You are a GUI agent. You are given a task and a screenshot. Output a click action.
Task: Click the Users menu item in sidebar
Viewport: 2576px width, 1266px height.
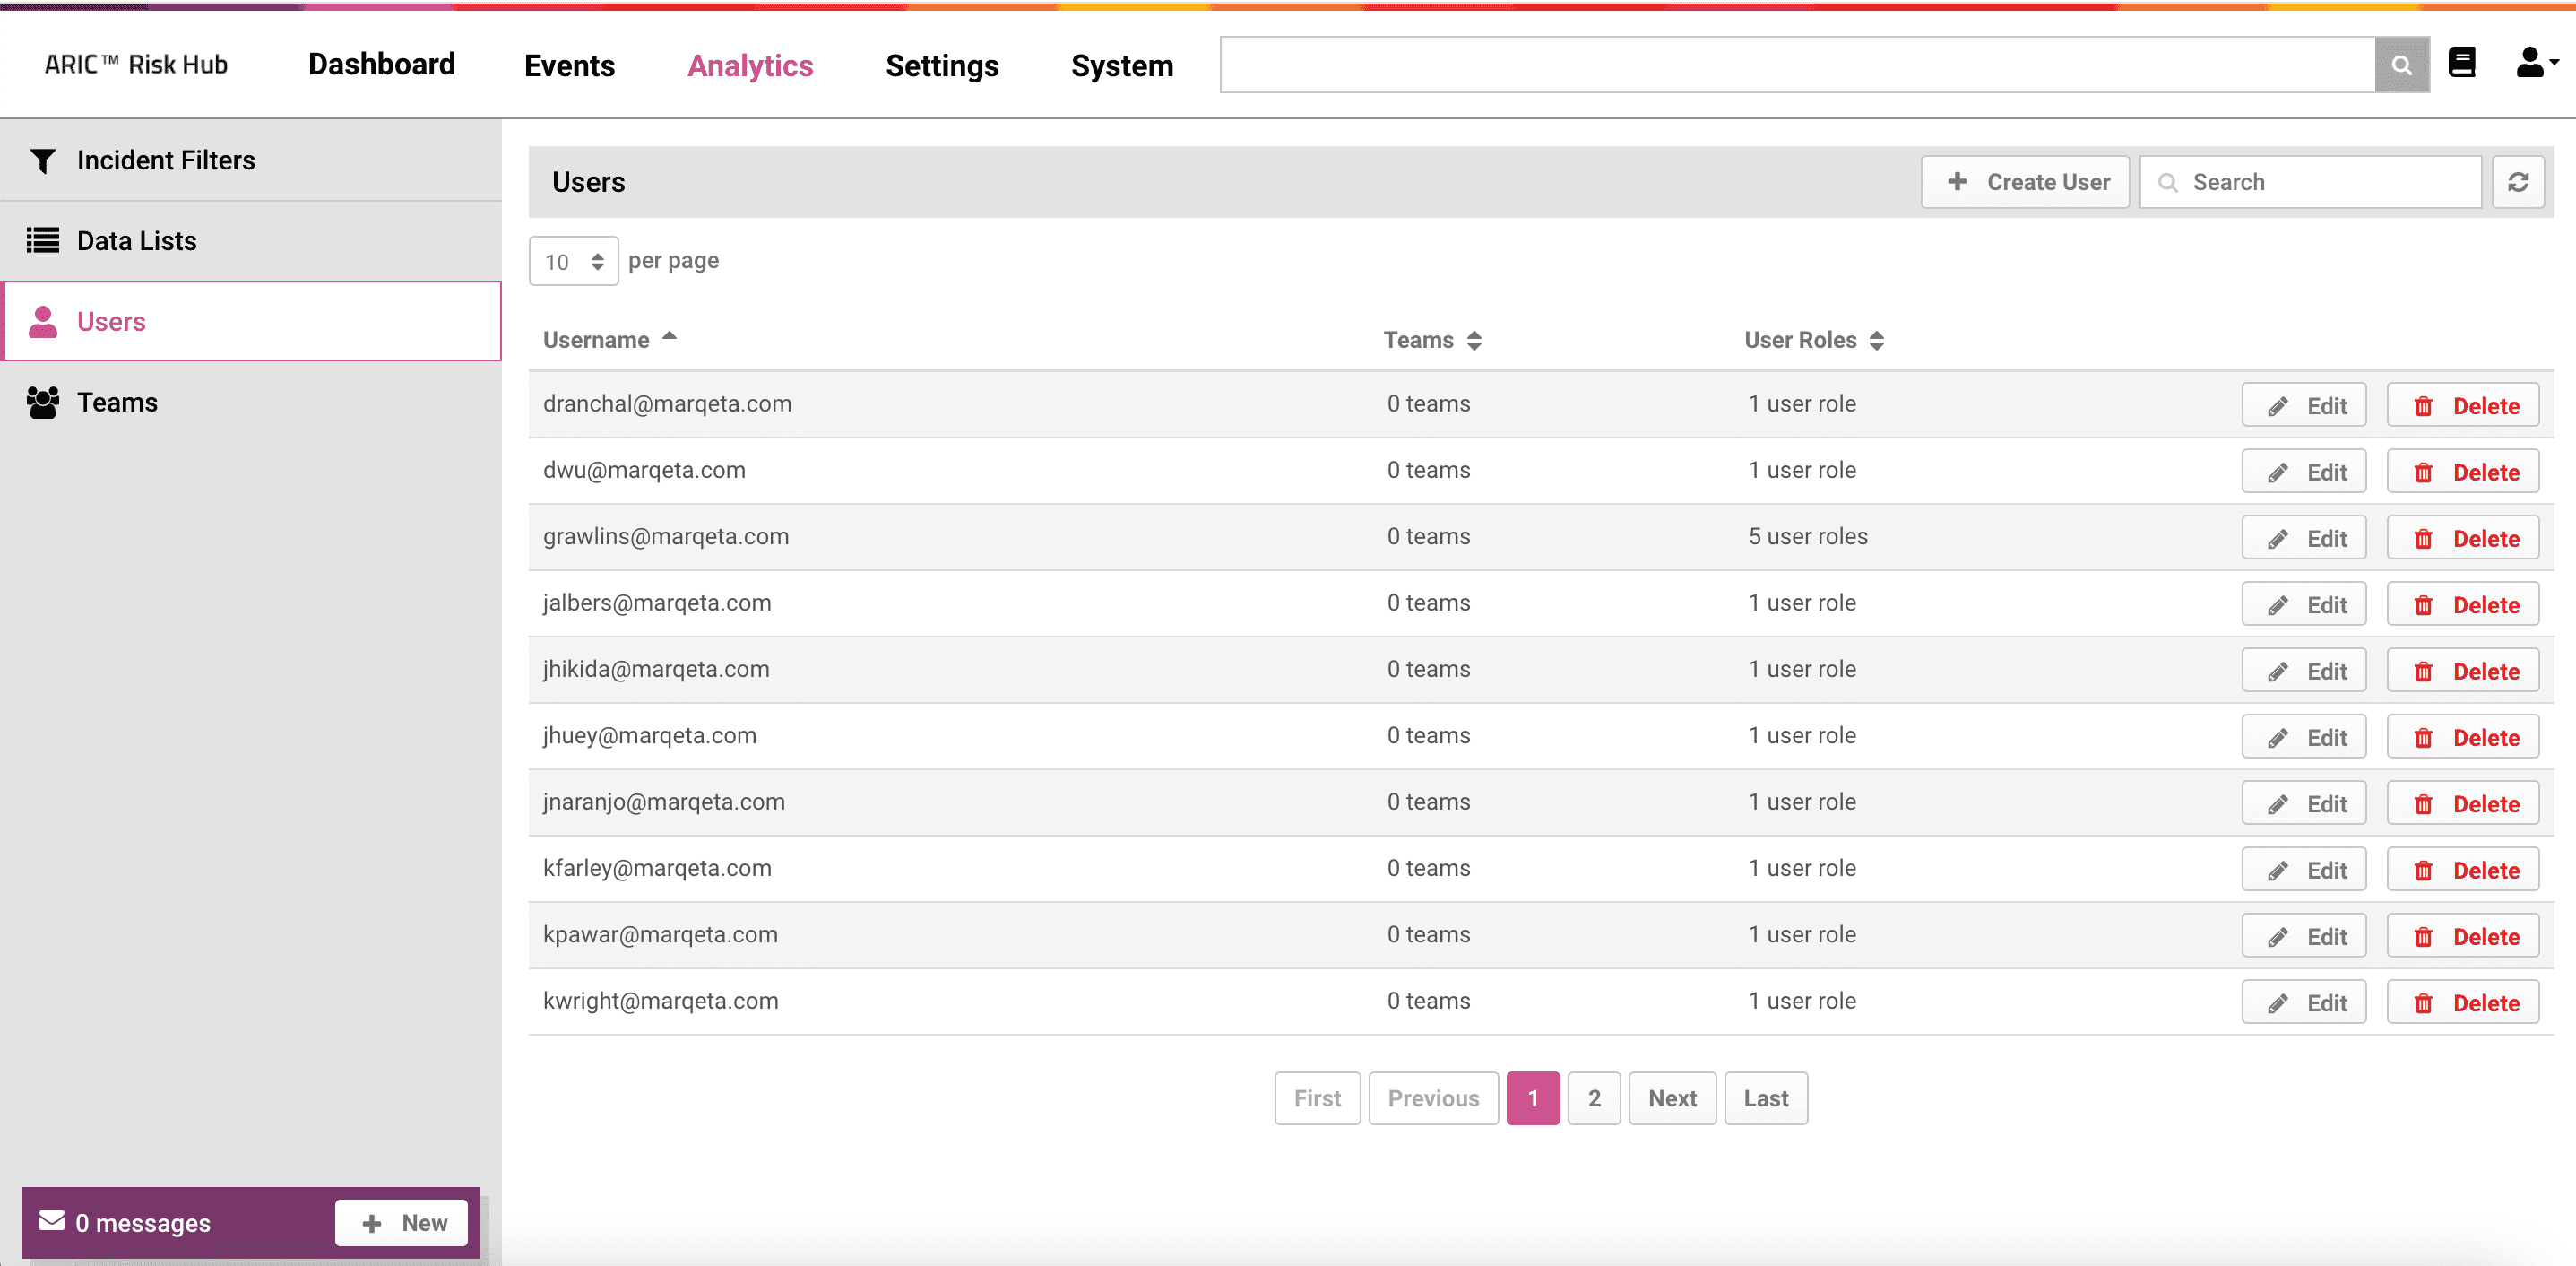(251, 321)
